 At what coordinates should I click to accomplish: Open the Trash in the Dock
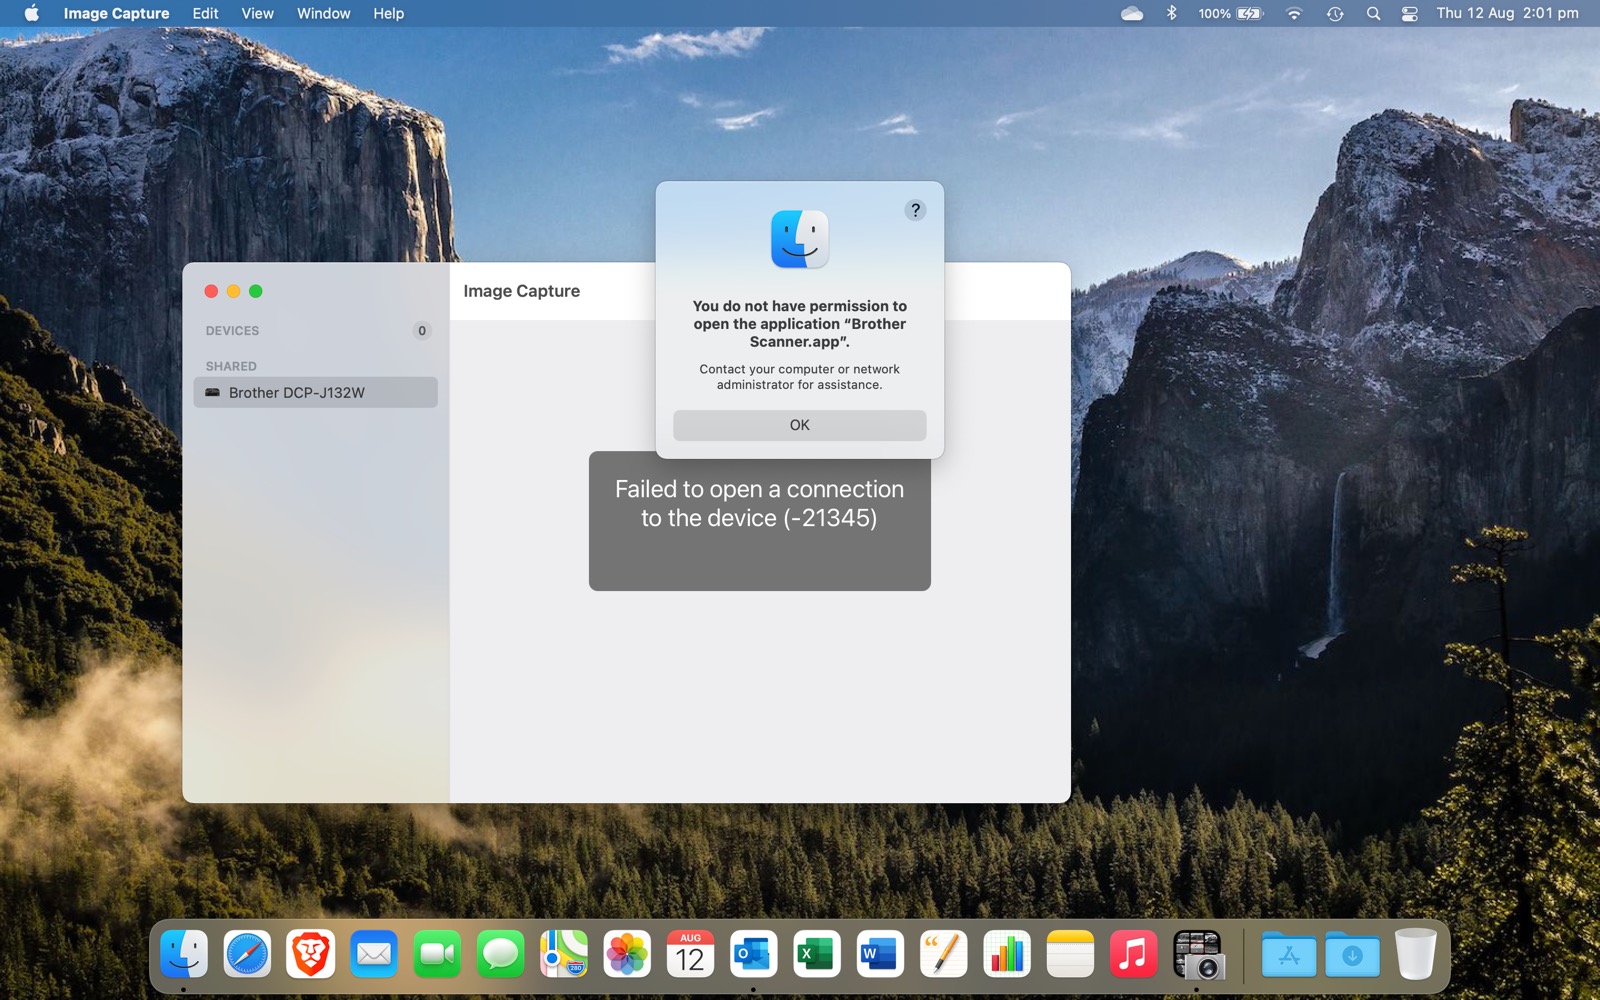tap(1415, 955)
